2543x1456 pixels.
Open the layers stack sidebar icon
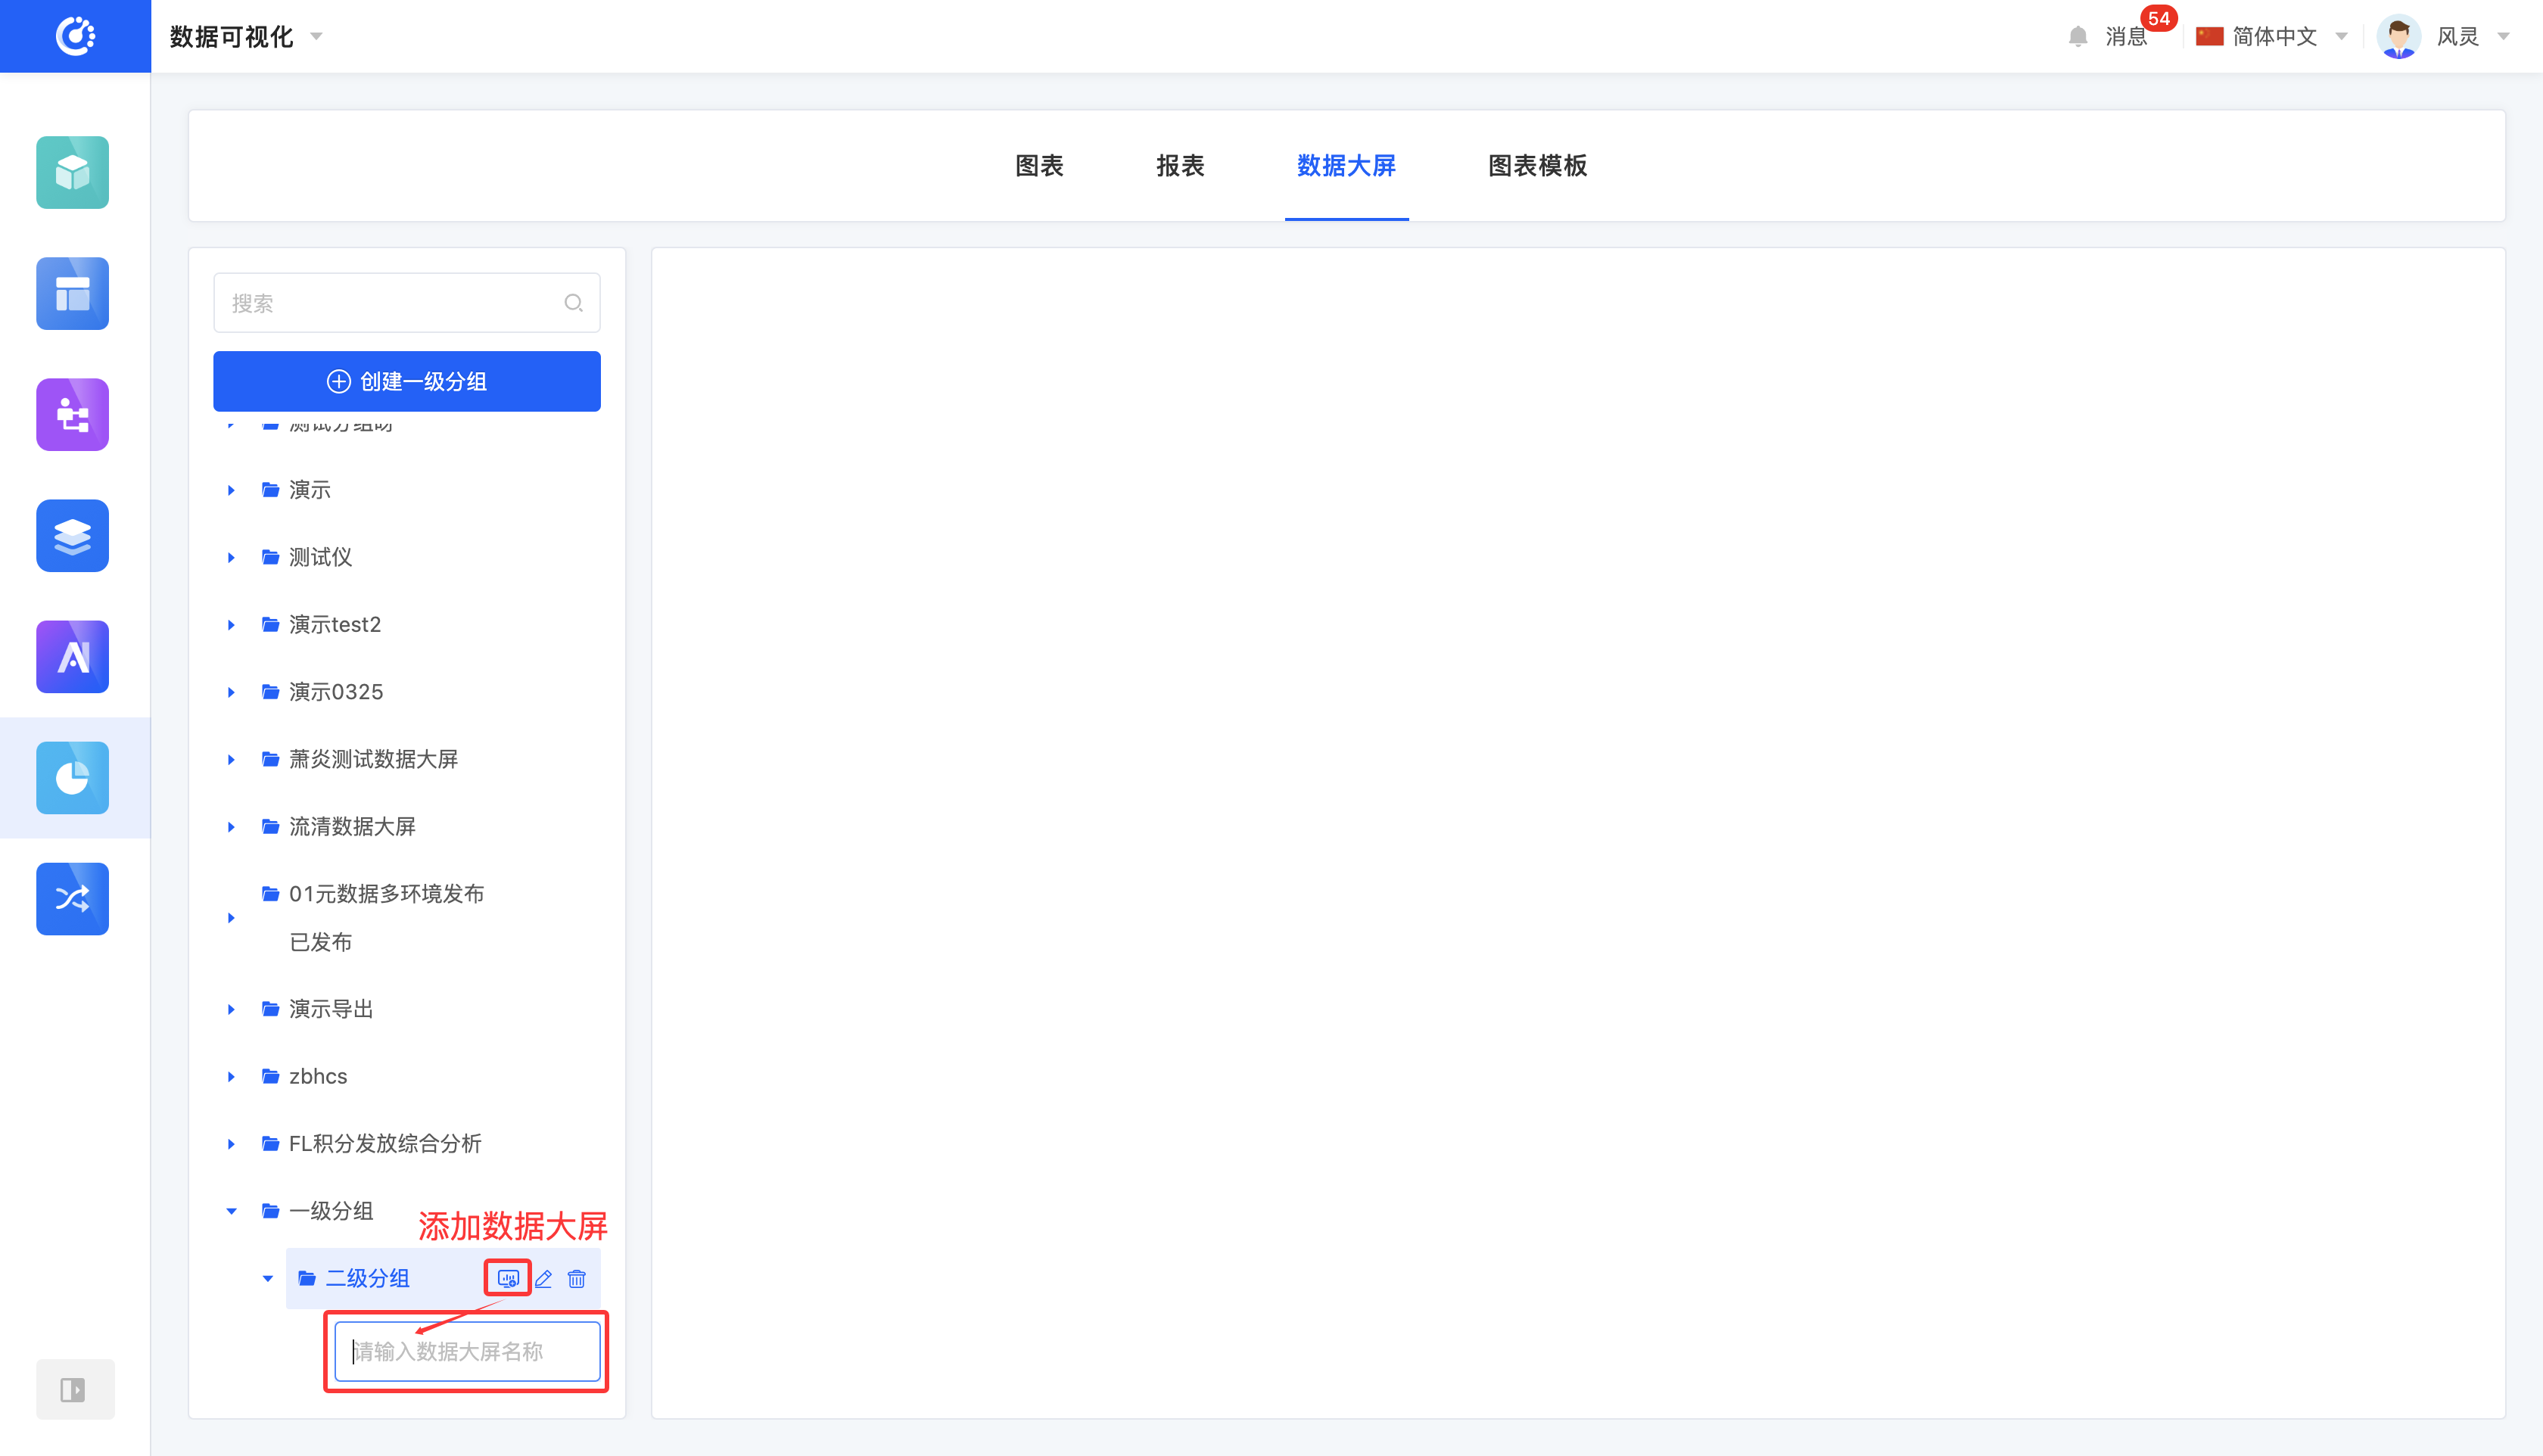(72, 535)
